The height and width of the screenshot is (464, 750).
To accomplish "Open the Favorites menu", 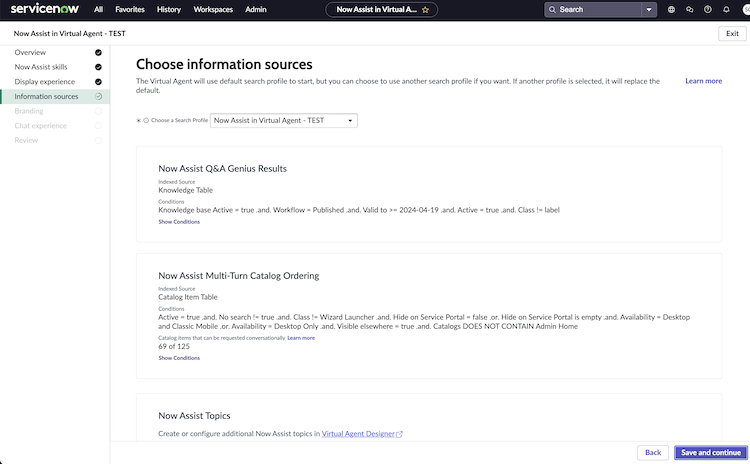I will point(130,9).
